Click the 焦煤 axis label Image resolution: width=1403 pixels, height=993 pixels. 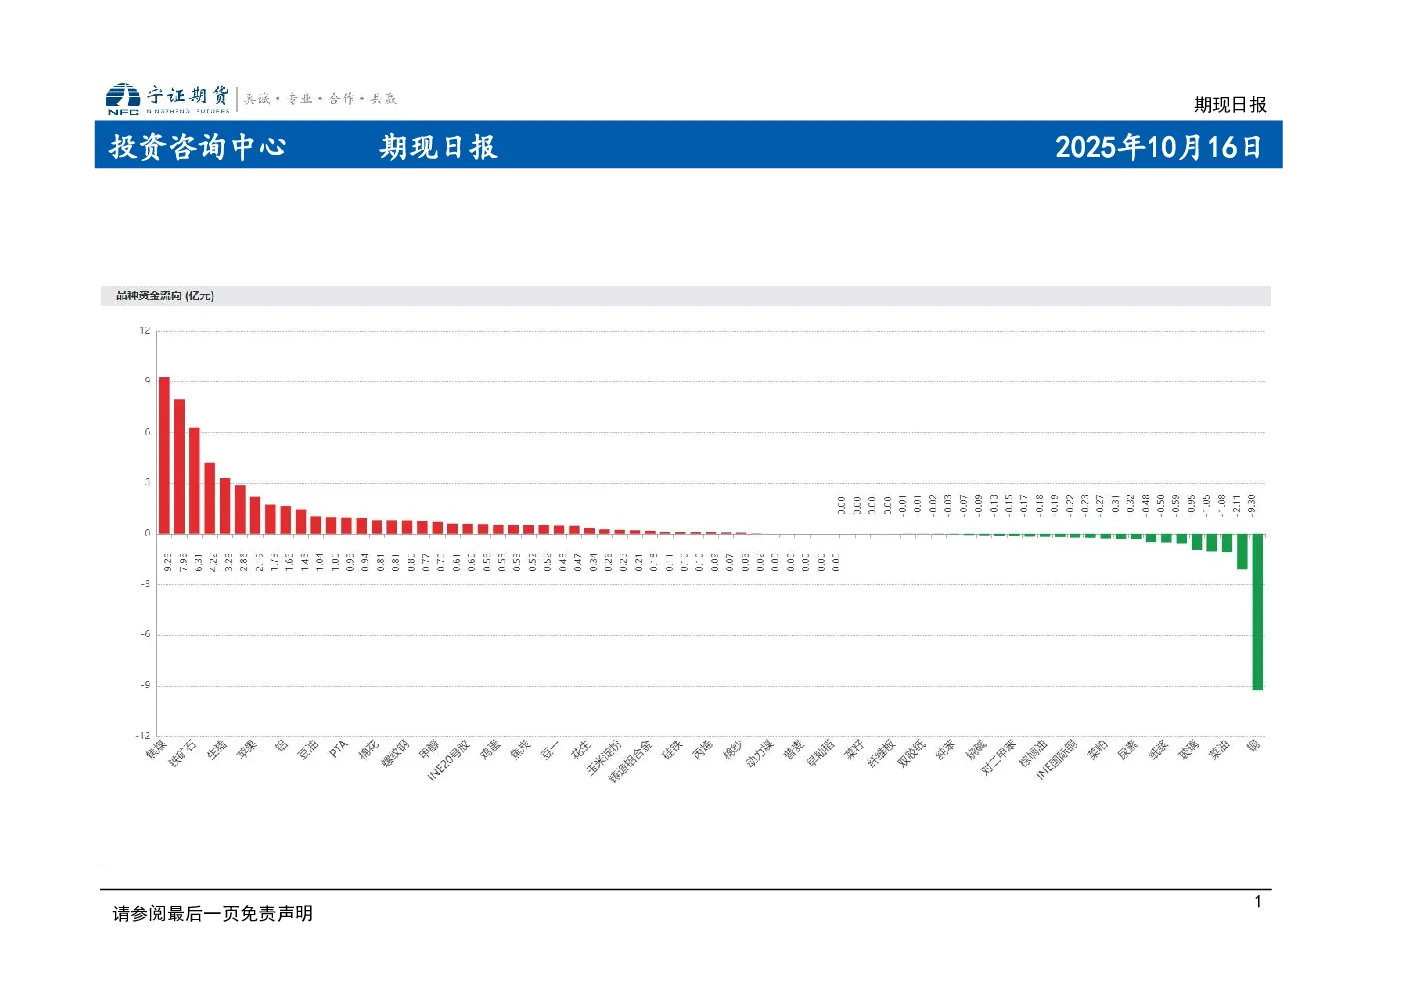pos(156,750)
